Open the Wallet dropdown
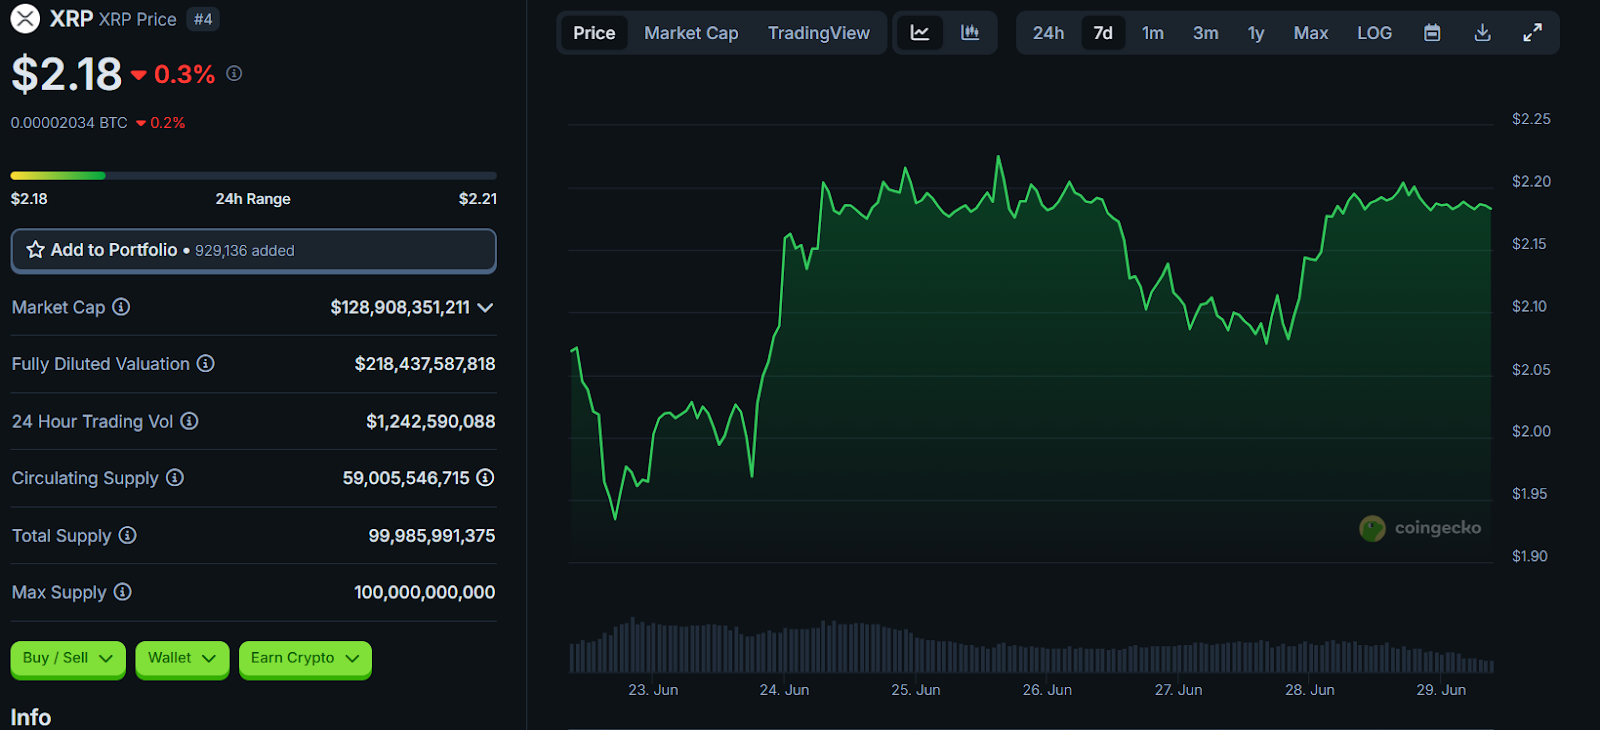This screenshot has width=1600, height=730. click(182, 658)
